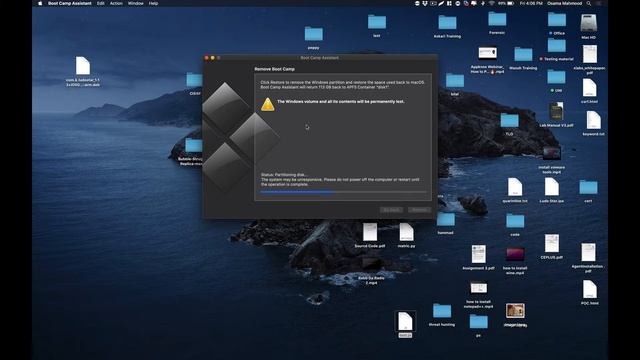Image resolution: width=640 pixels, height=360 pixels.
Task: Select the Forensic folder
Action: 497,19
